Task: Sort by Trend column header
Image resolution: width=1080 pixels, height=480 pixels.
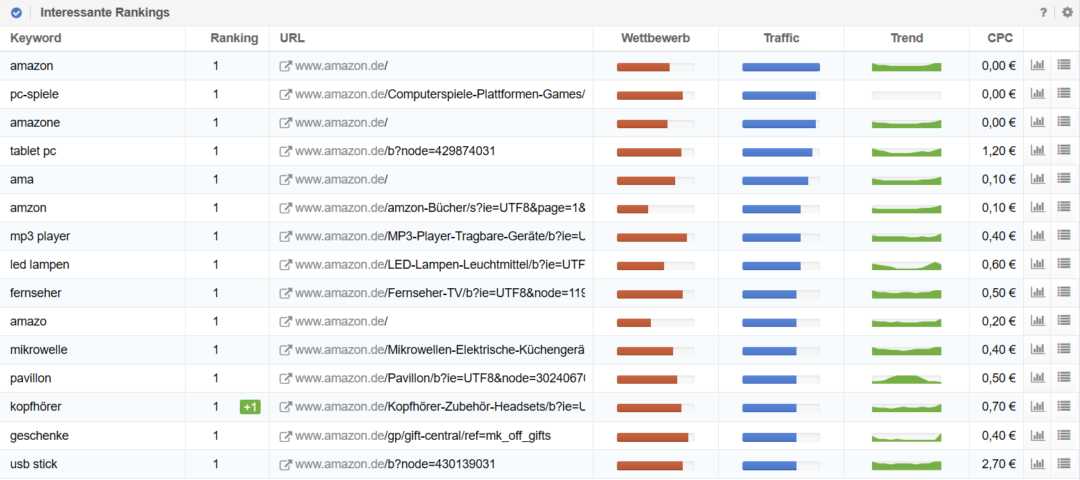Action: click(x=906, y=39)
